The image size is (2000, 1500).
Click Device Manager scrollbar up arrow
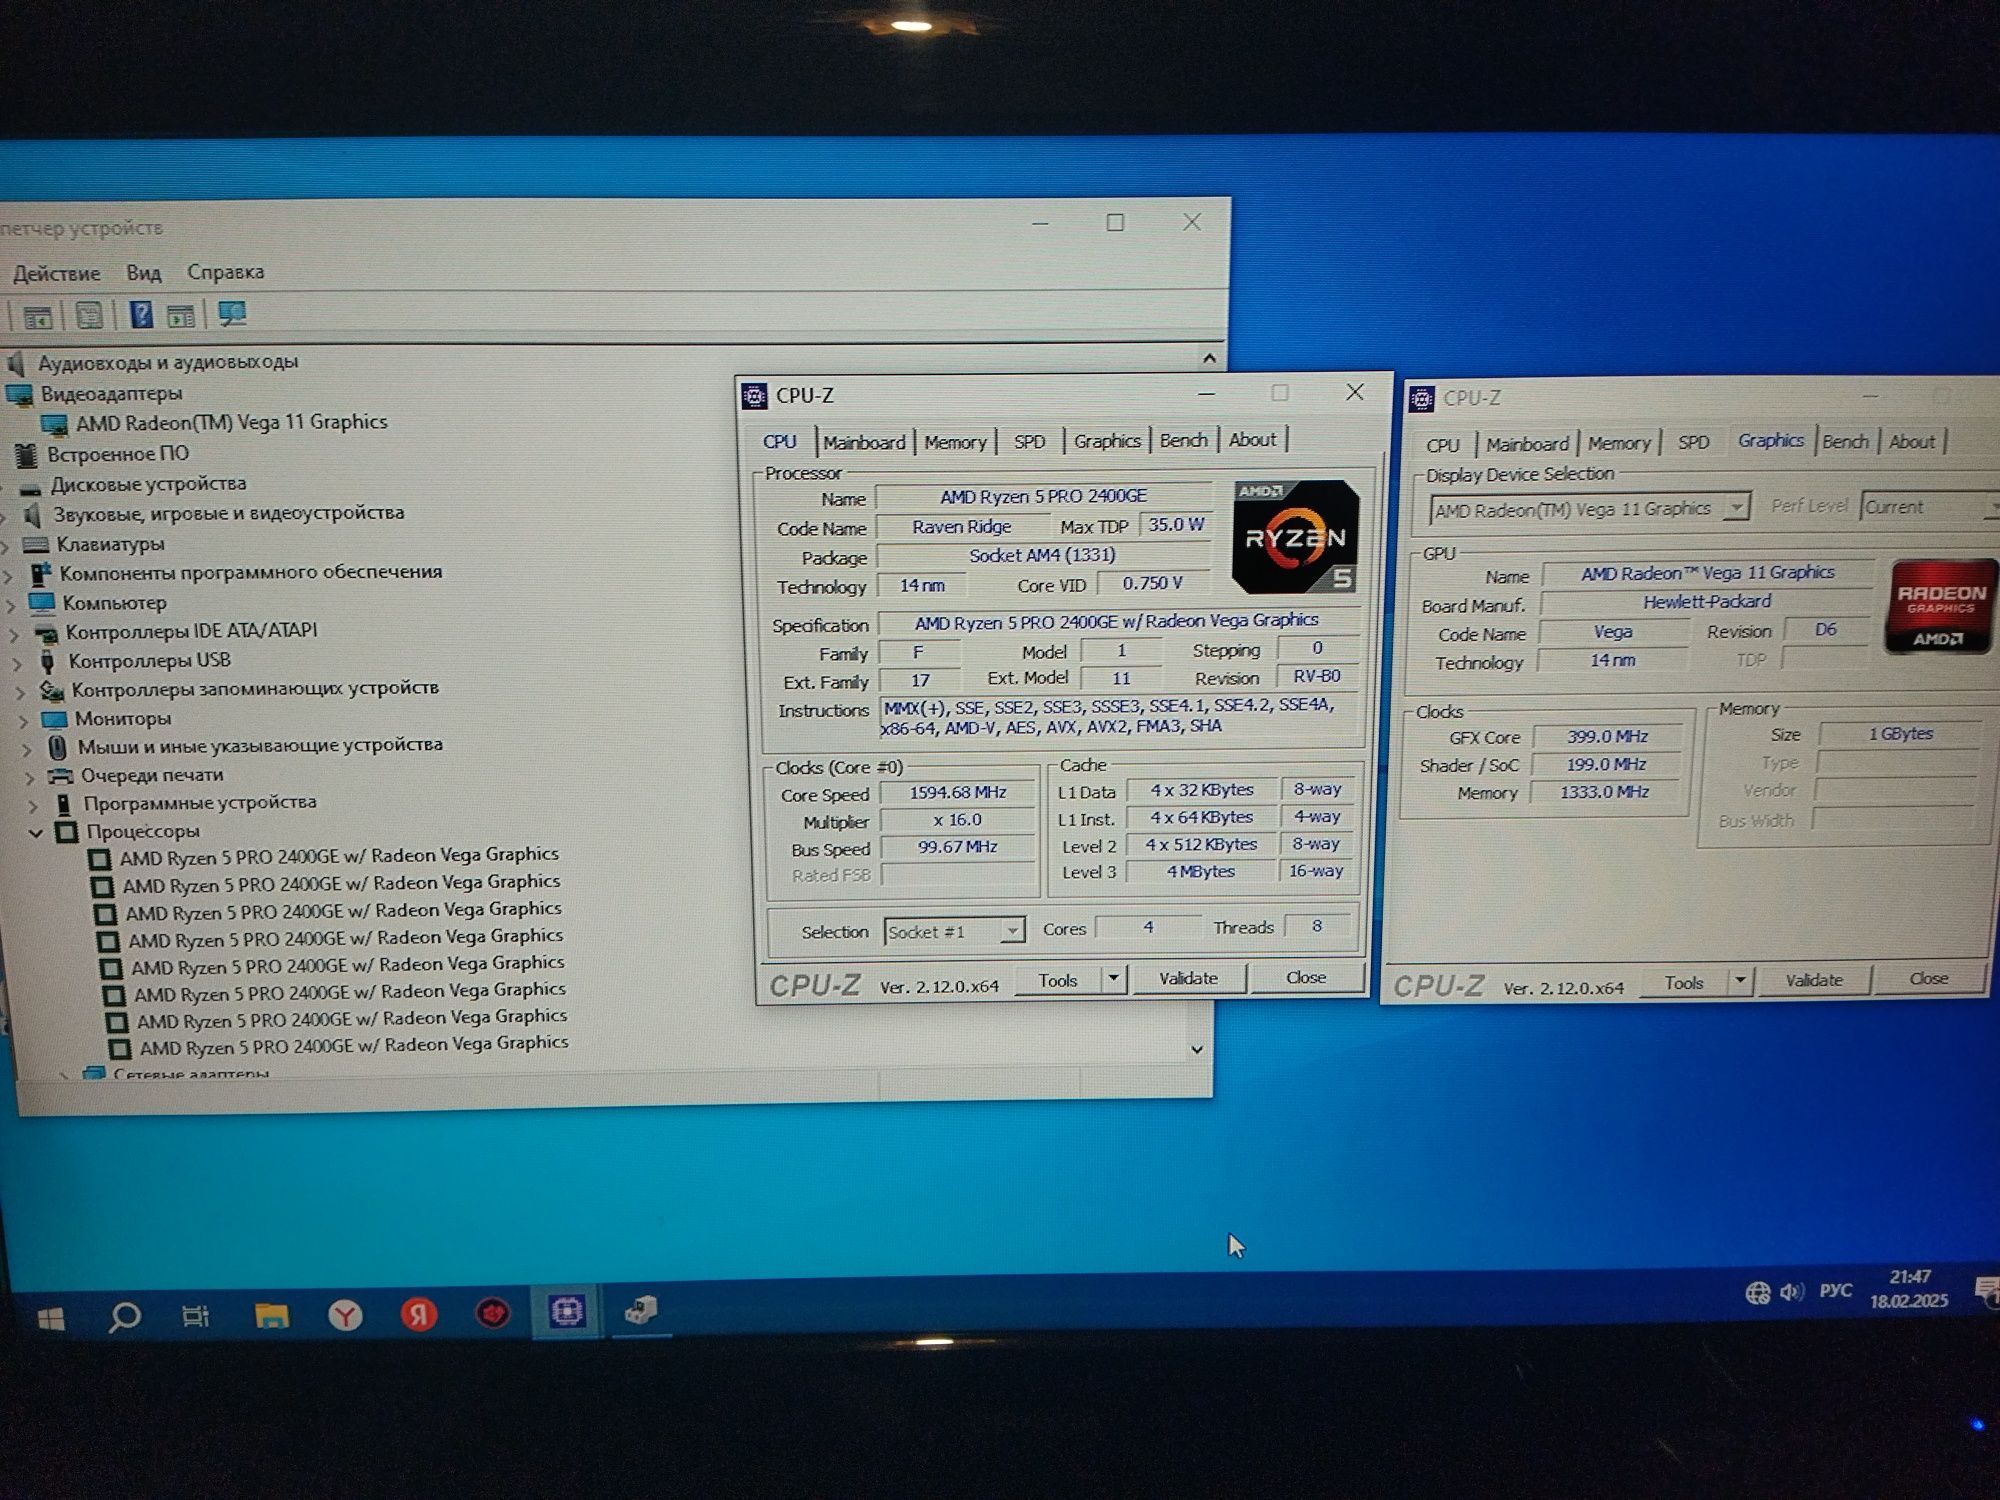click(x=1209, y=358)
